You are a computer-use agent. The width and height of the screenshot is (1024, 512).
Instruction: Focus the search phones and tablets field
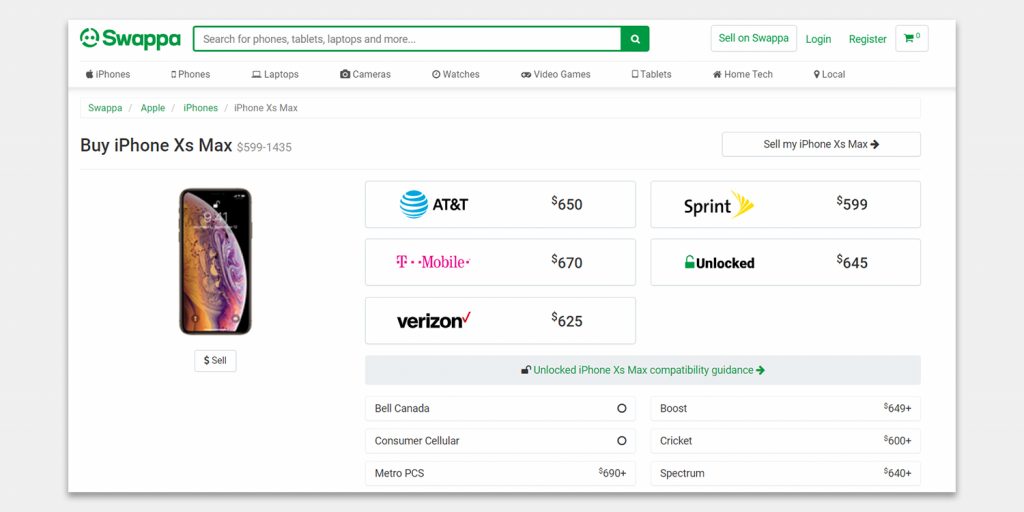click(x=407, y=39)
